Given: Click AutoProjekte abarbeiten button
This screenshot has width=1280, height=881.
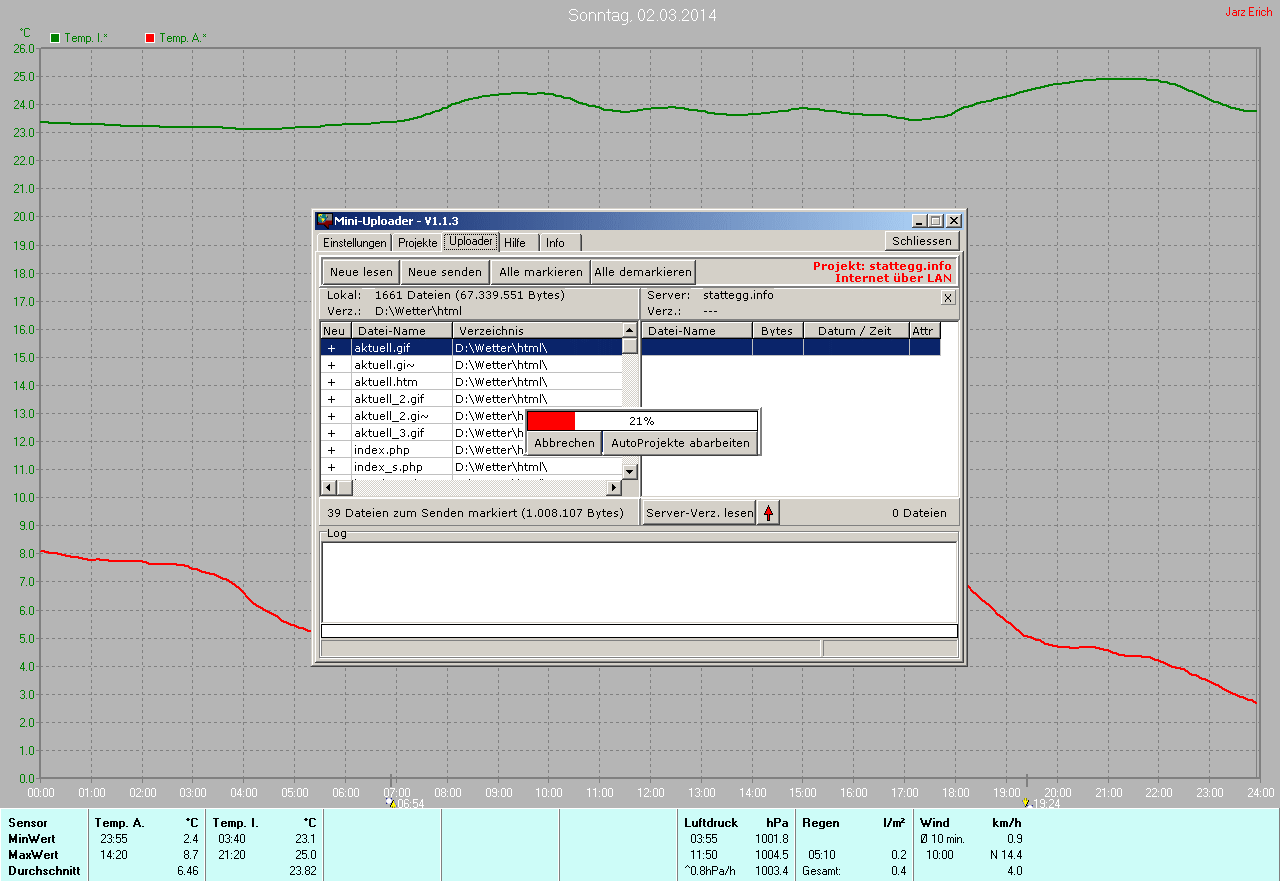Looking at the screenshot, I should [680, 443].
